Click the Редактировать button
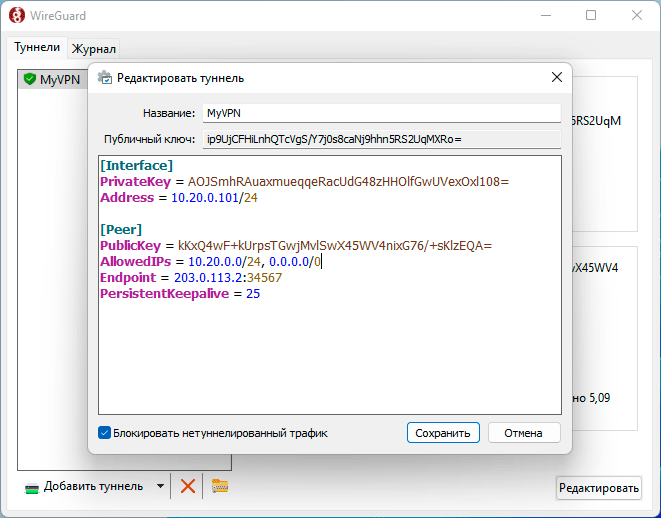Screen dimensions: 661x518 point(598,488)
